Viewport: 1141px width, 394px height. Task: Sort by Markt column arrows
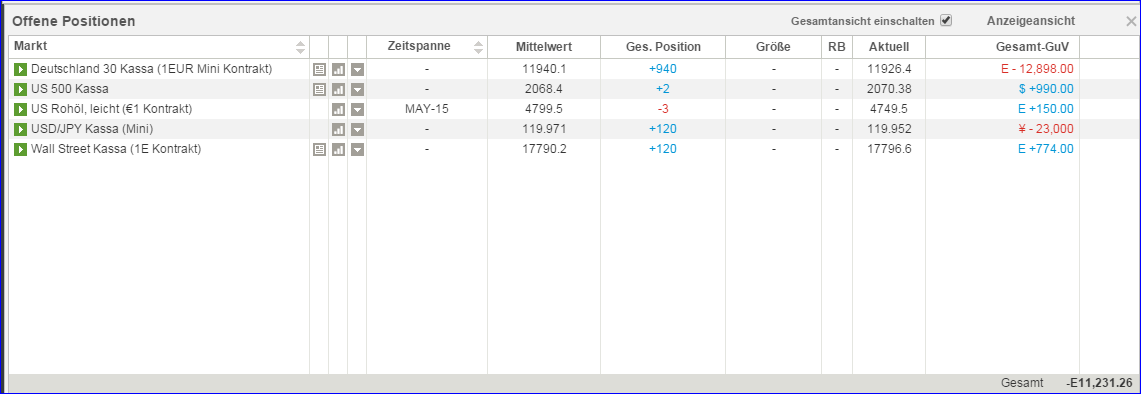point(301,47)
